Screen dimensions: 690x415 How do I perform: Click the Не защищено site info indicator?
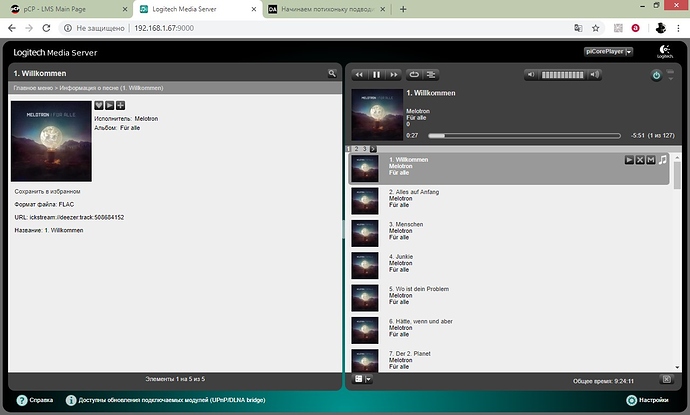95,28
